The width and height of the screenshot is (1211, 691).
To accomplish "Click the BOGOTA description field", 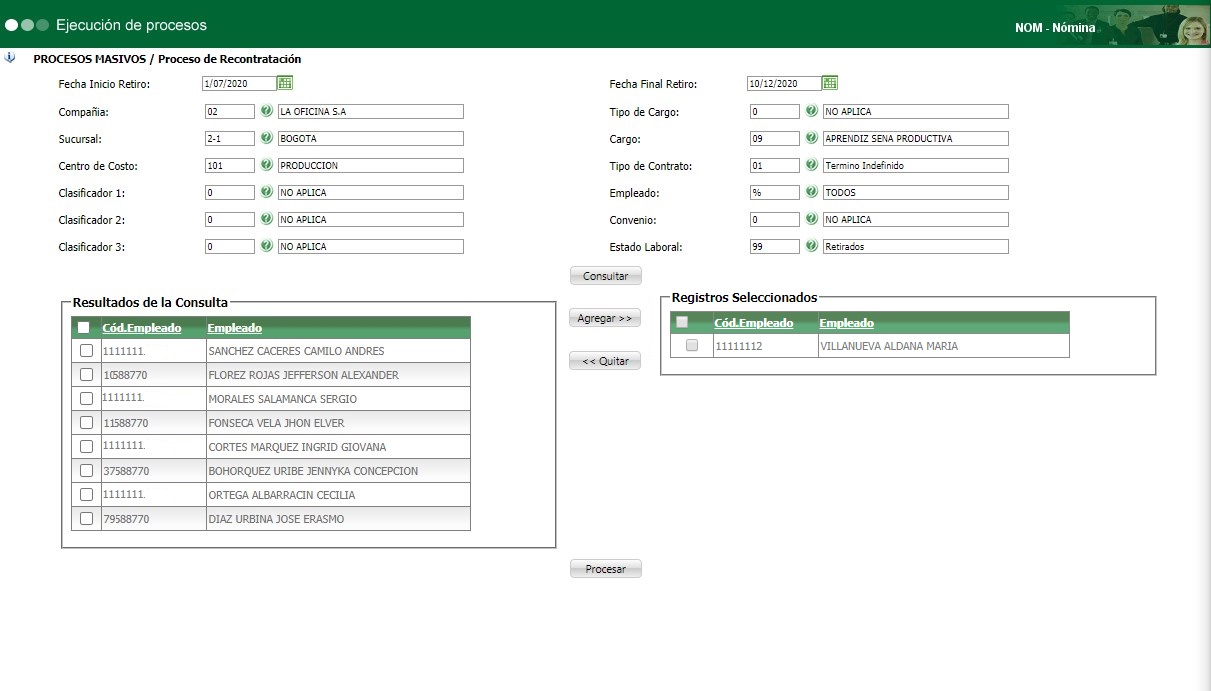I will pyautogui.click(x=371, y=138).
